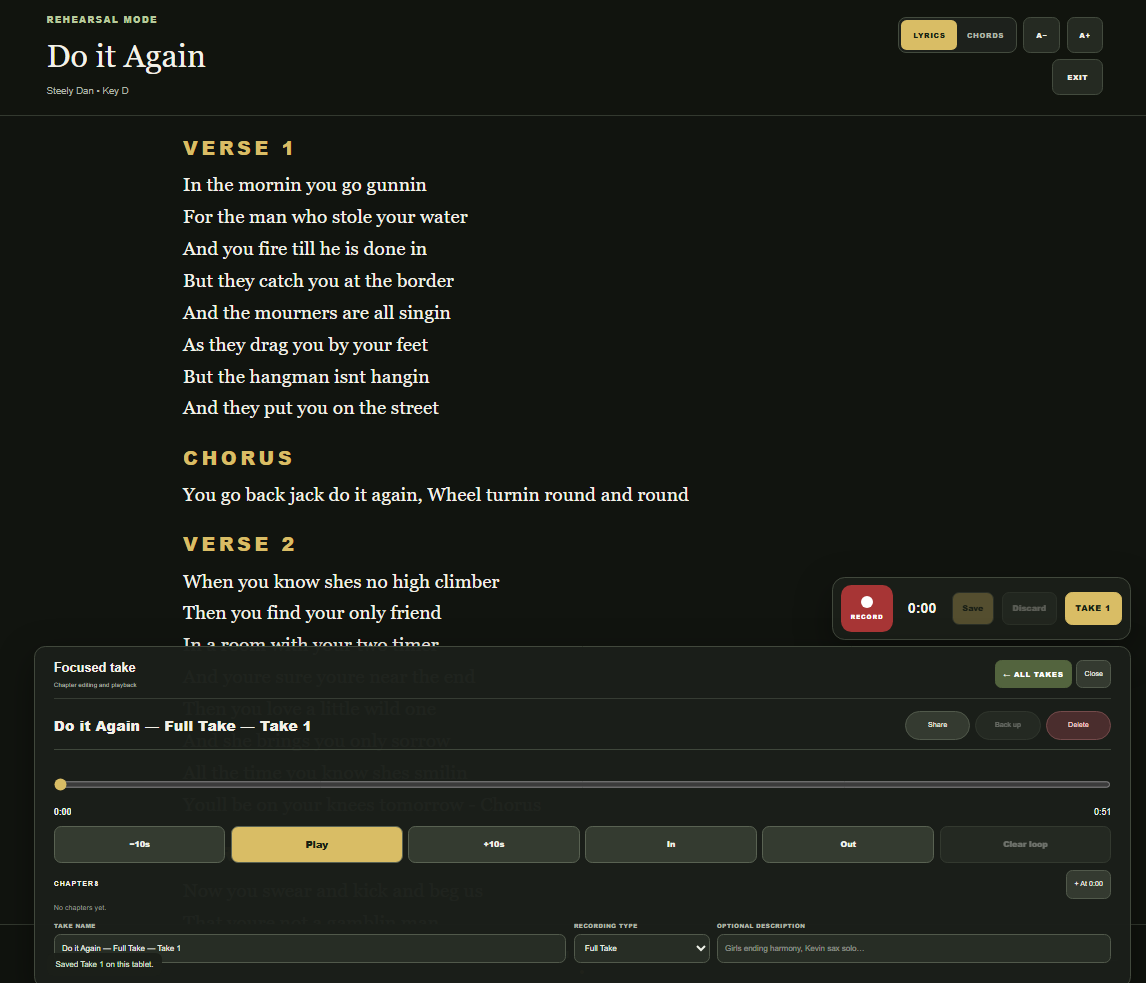Click the 0:51 duration label
Screen dimensions: 1146x983
1101,812
